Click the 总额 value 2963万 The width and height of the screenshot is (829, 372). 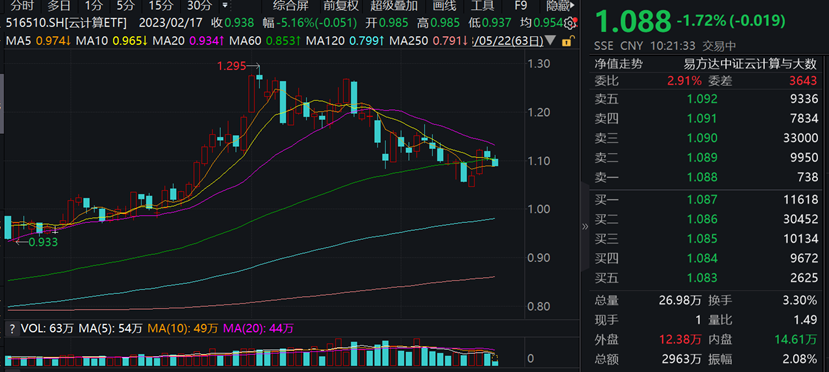(x=682, y=359)
